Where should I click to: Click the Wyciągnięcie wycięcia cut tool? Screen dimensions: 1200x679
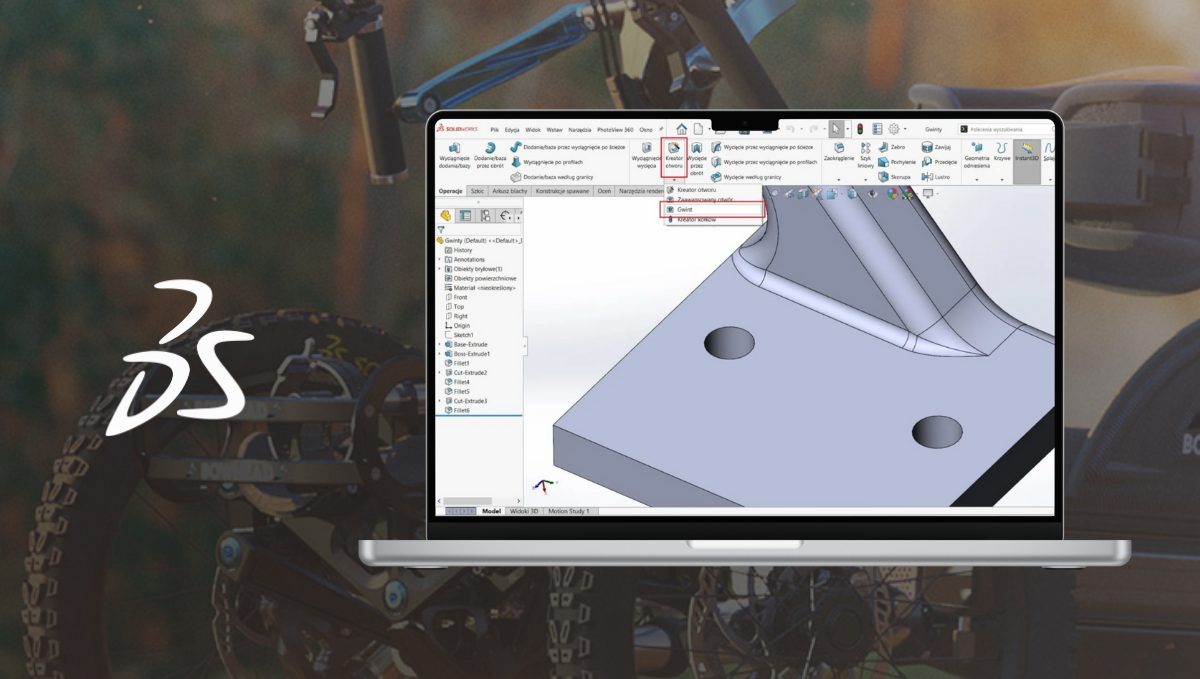pos(646,155)
